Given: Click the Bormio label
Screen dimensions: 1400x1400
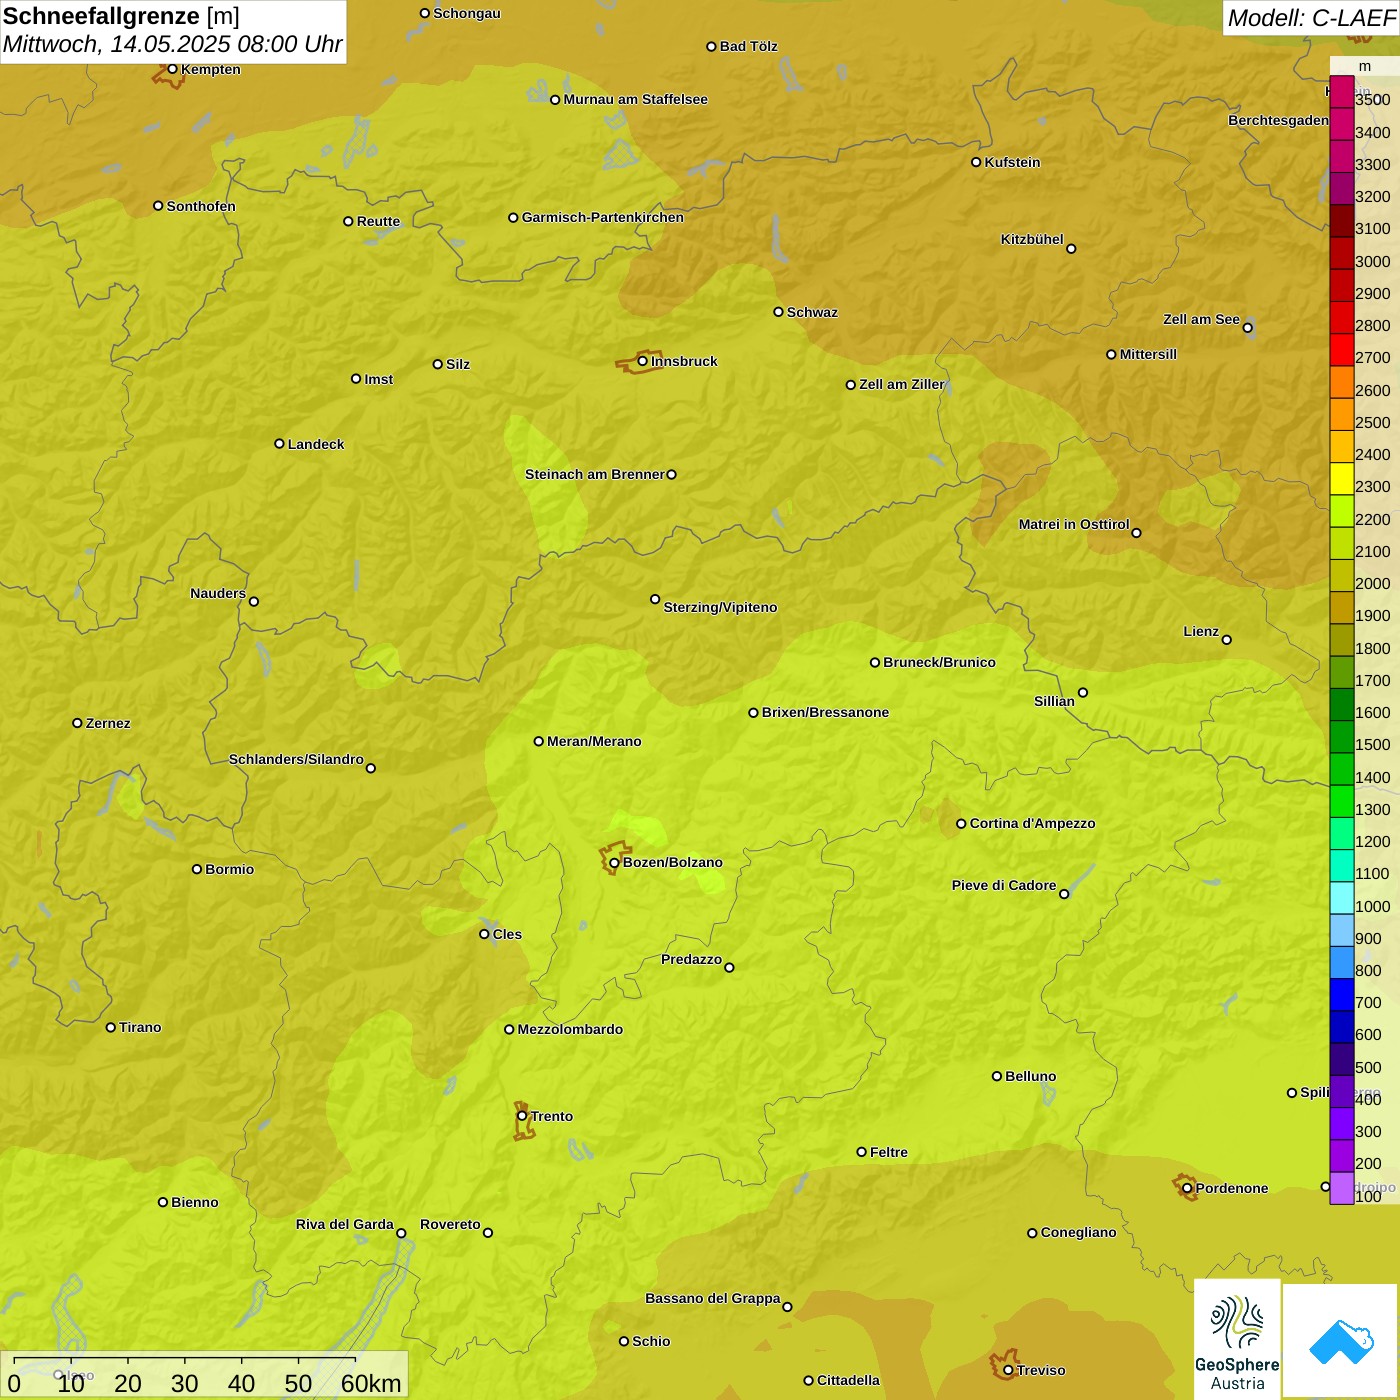Looking at the screenshot, I should click(x=229, y=869).
